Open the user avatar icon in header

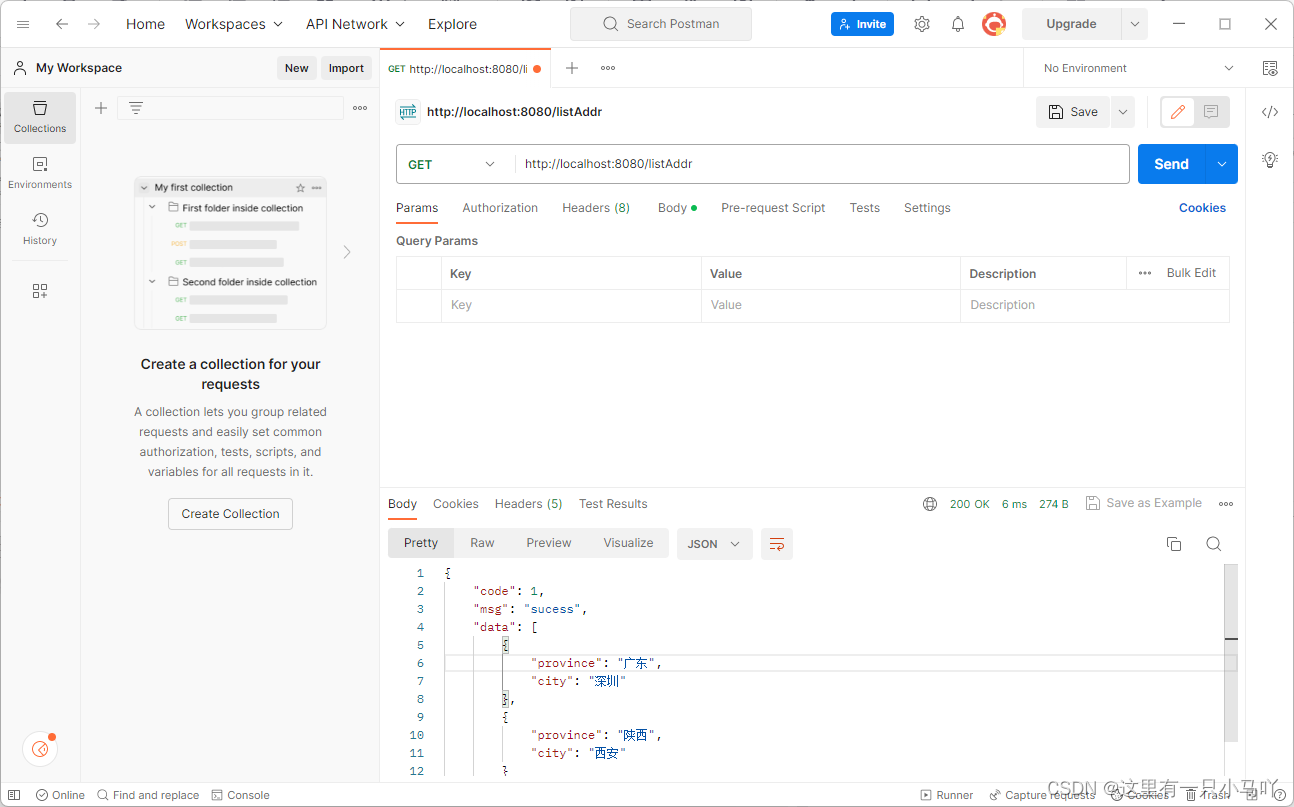[994, 24]
